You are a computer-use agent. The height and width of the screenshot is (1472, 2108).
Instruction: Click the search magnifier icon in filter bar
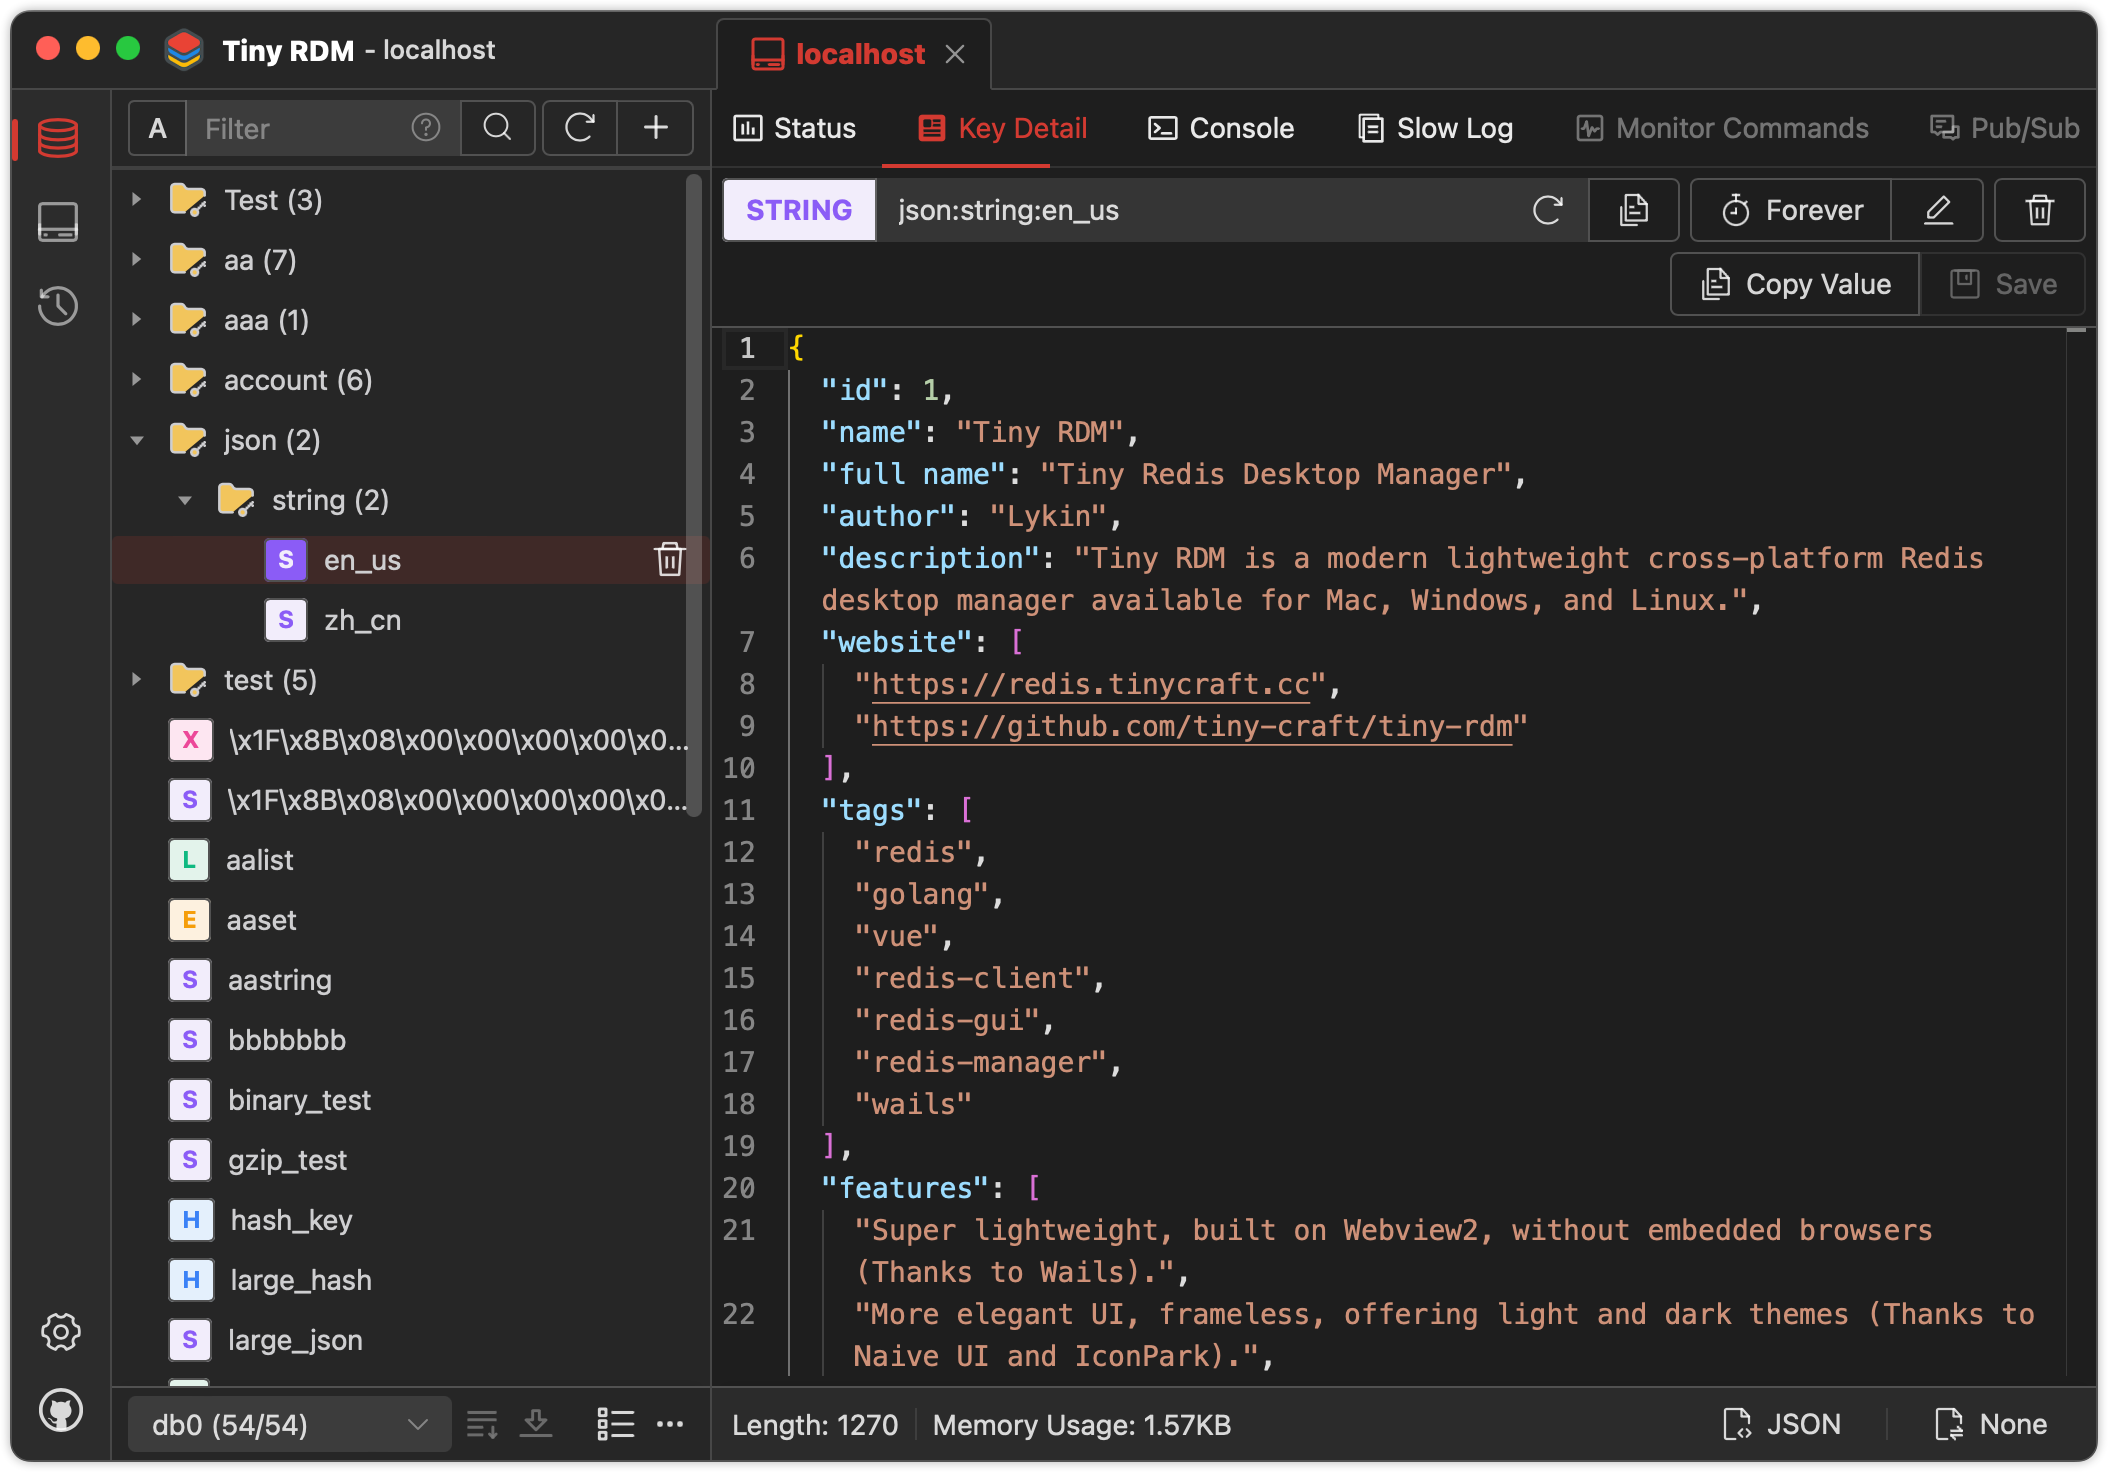click(x=497, y=128)
